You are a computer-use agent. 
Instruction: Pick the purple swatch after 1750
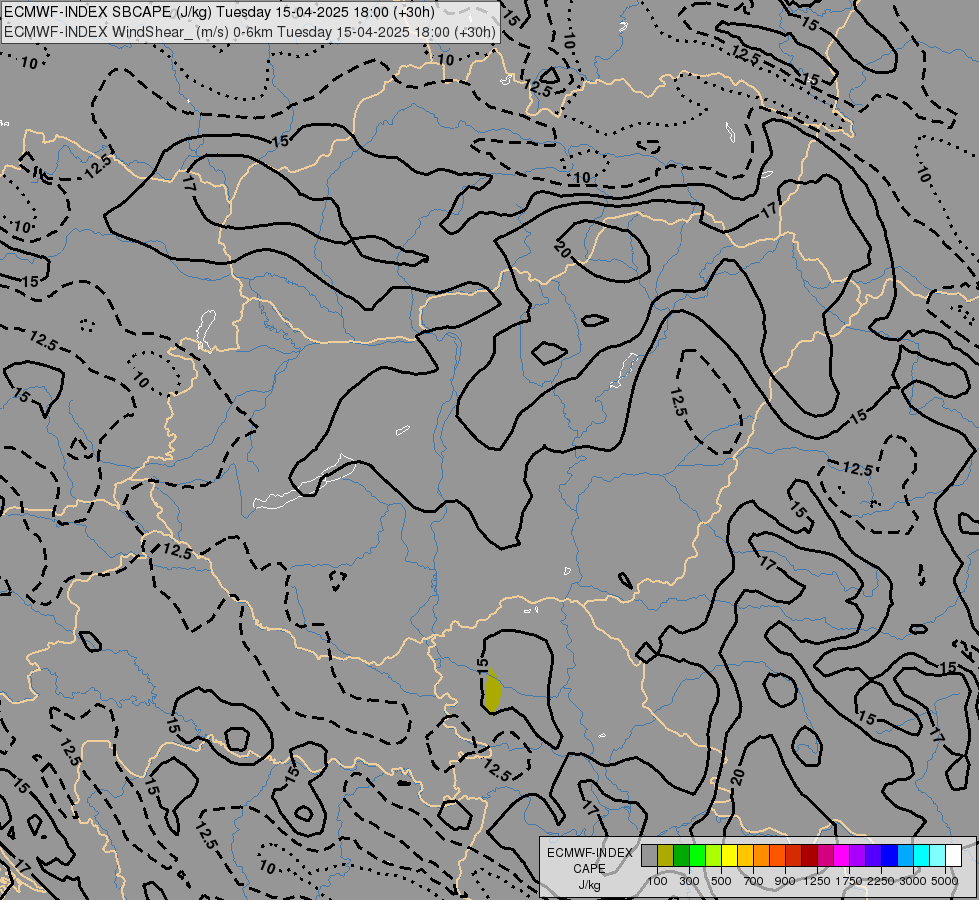tap(857, 856)
